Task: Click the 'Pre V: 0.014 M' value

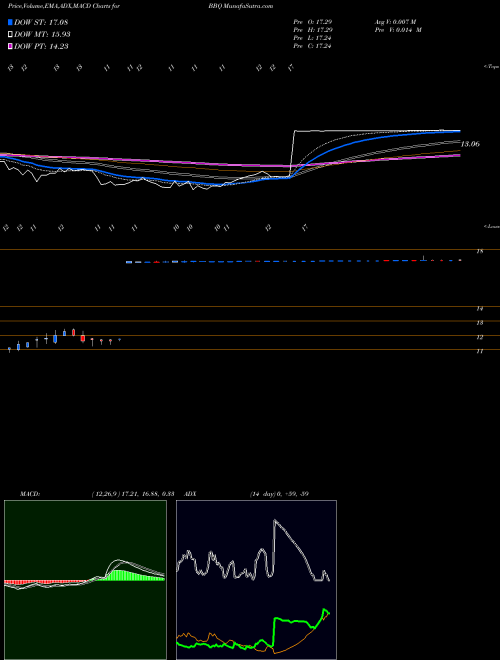Action: point(397,30)
